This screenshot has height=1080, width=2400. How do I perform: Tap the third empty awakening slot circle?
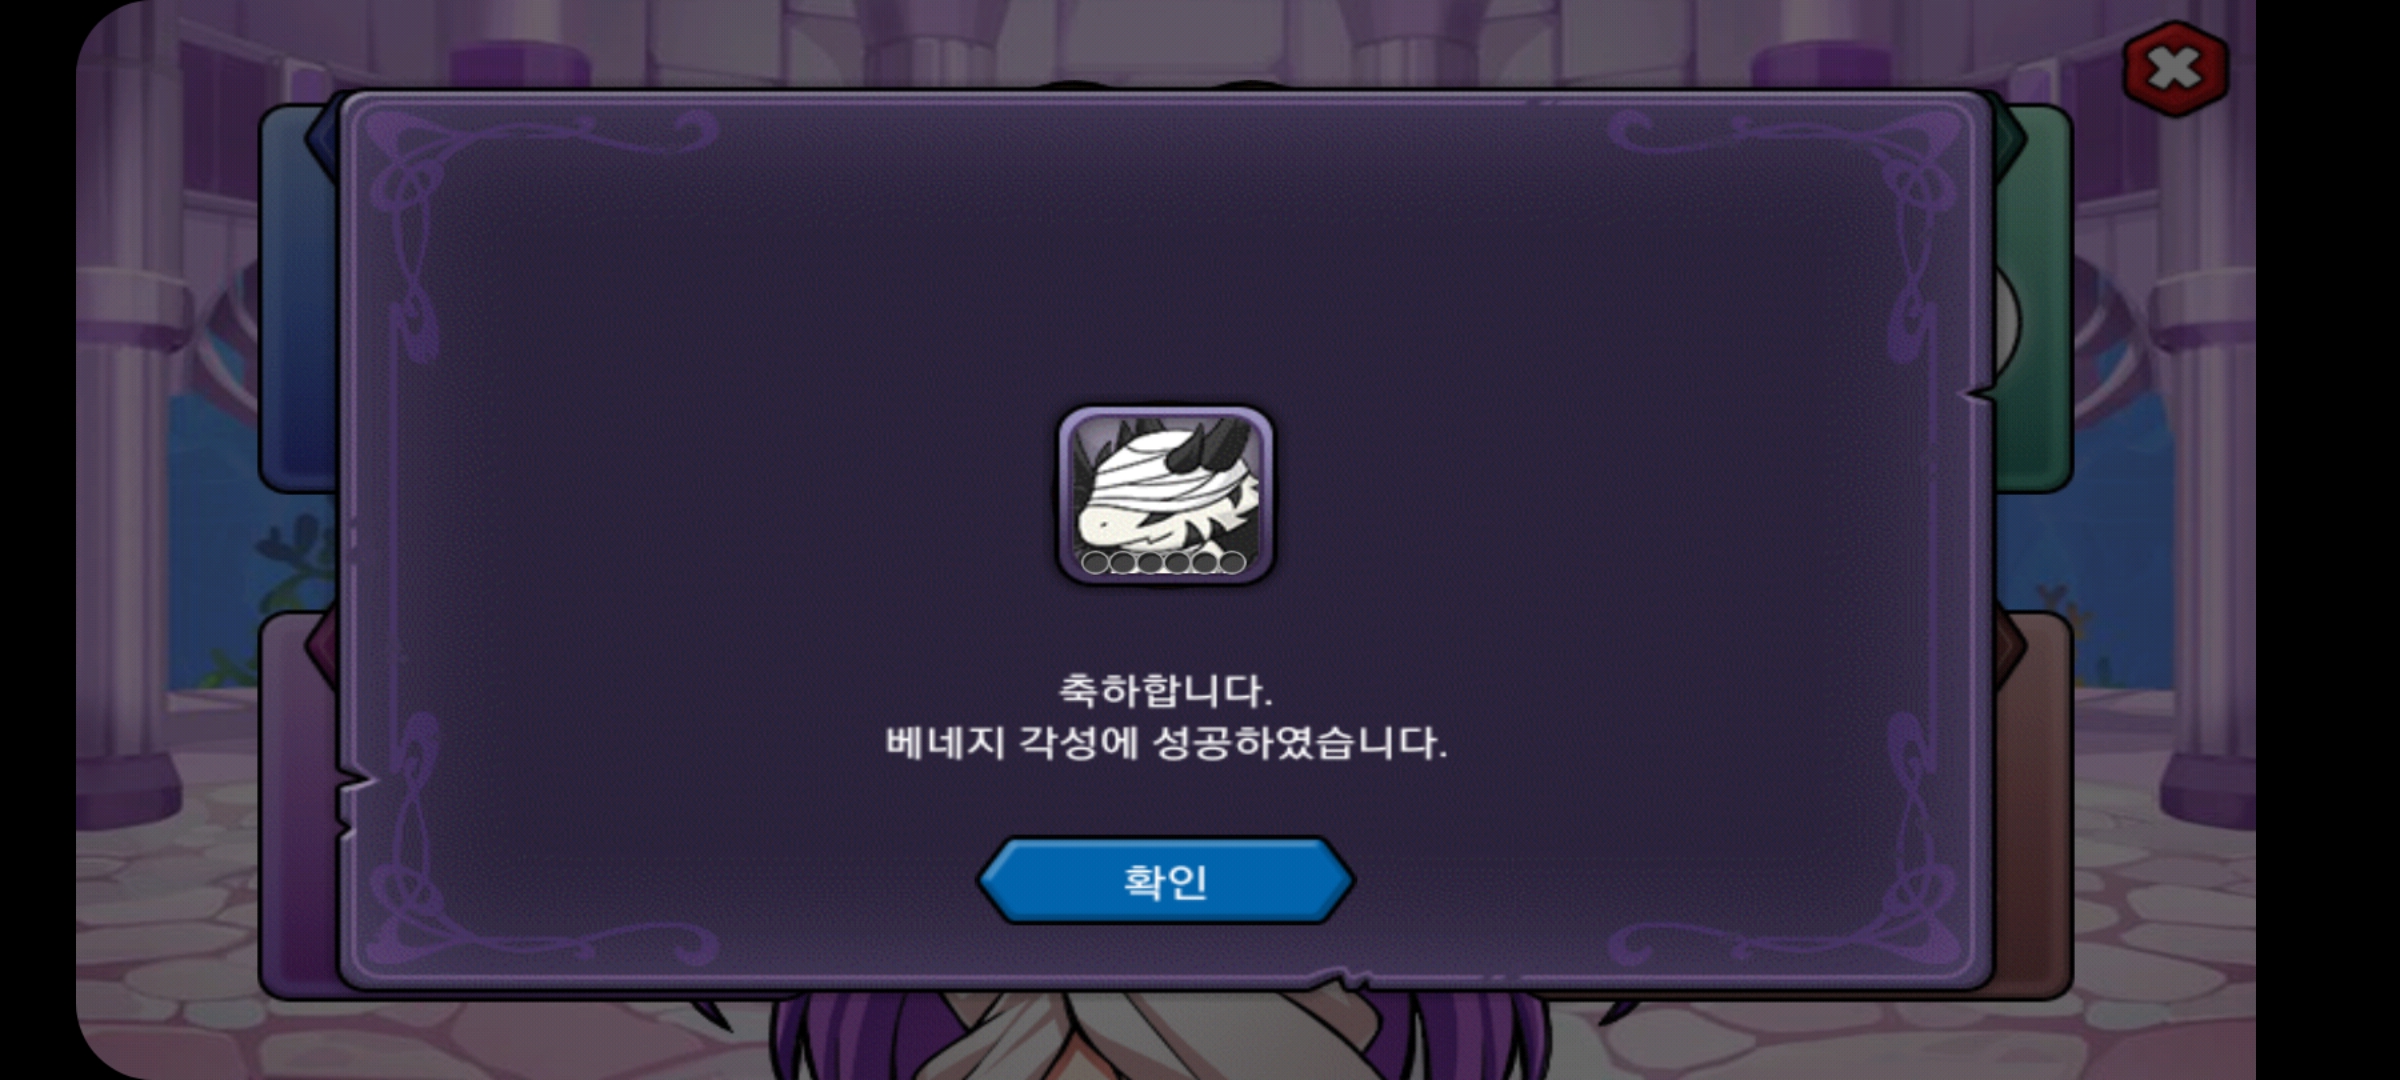point(1150,563)
